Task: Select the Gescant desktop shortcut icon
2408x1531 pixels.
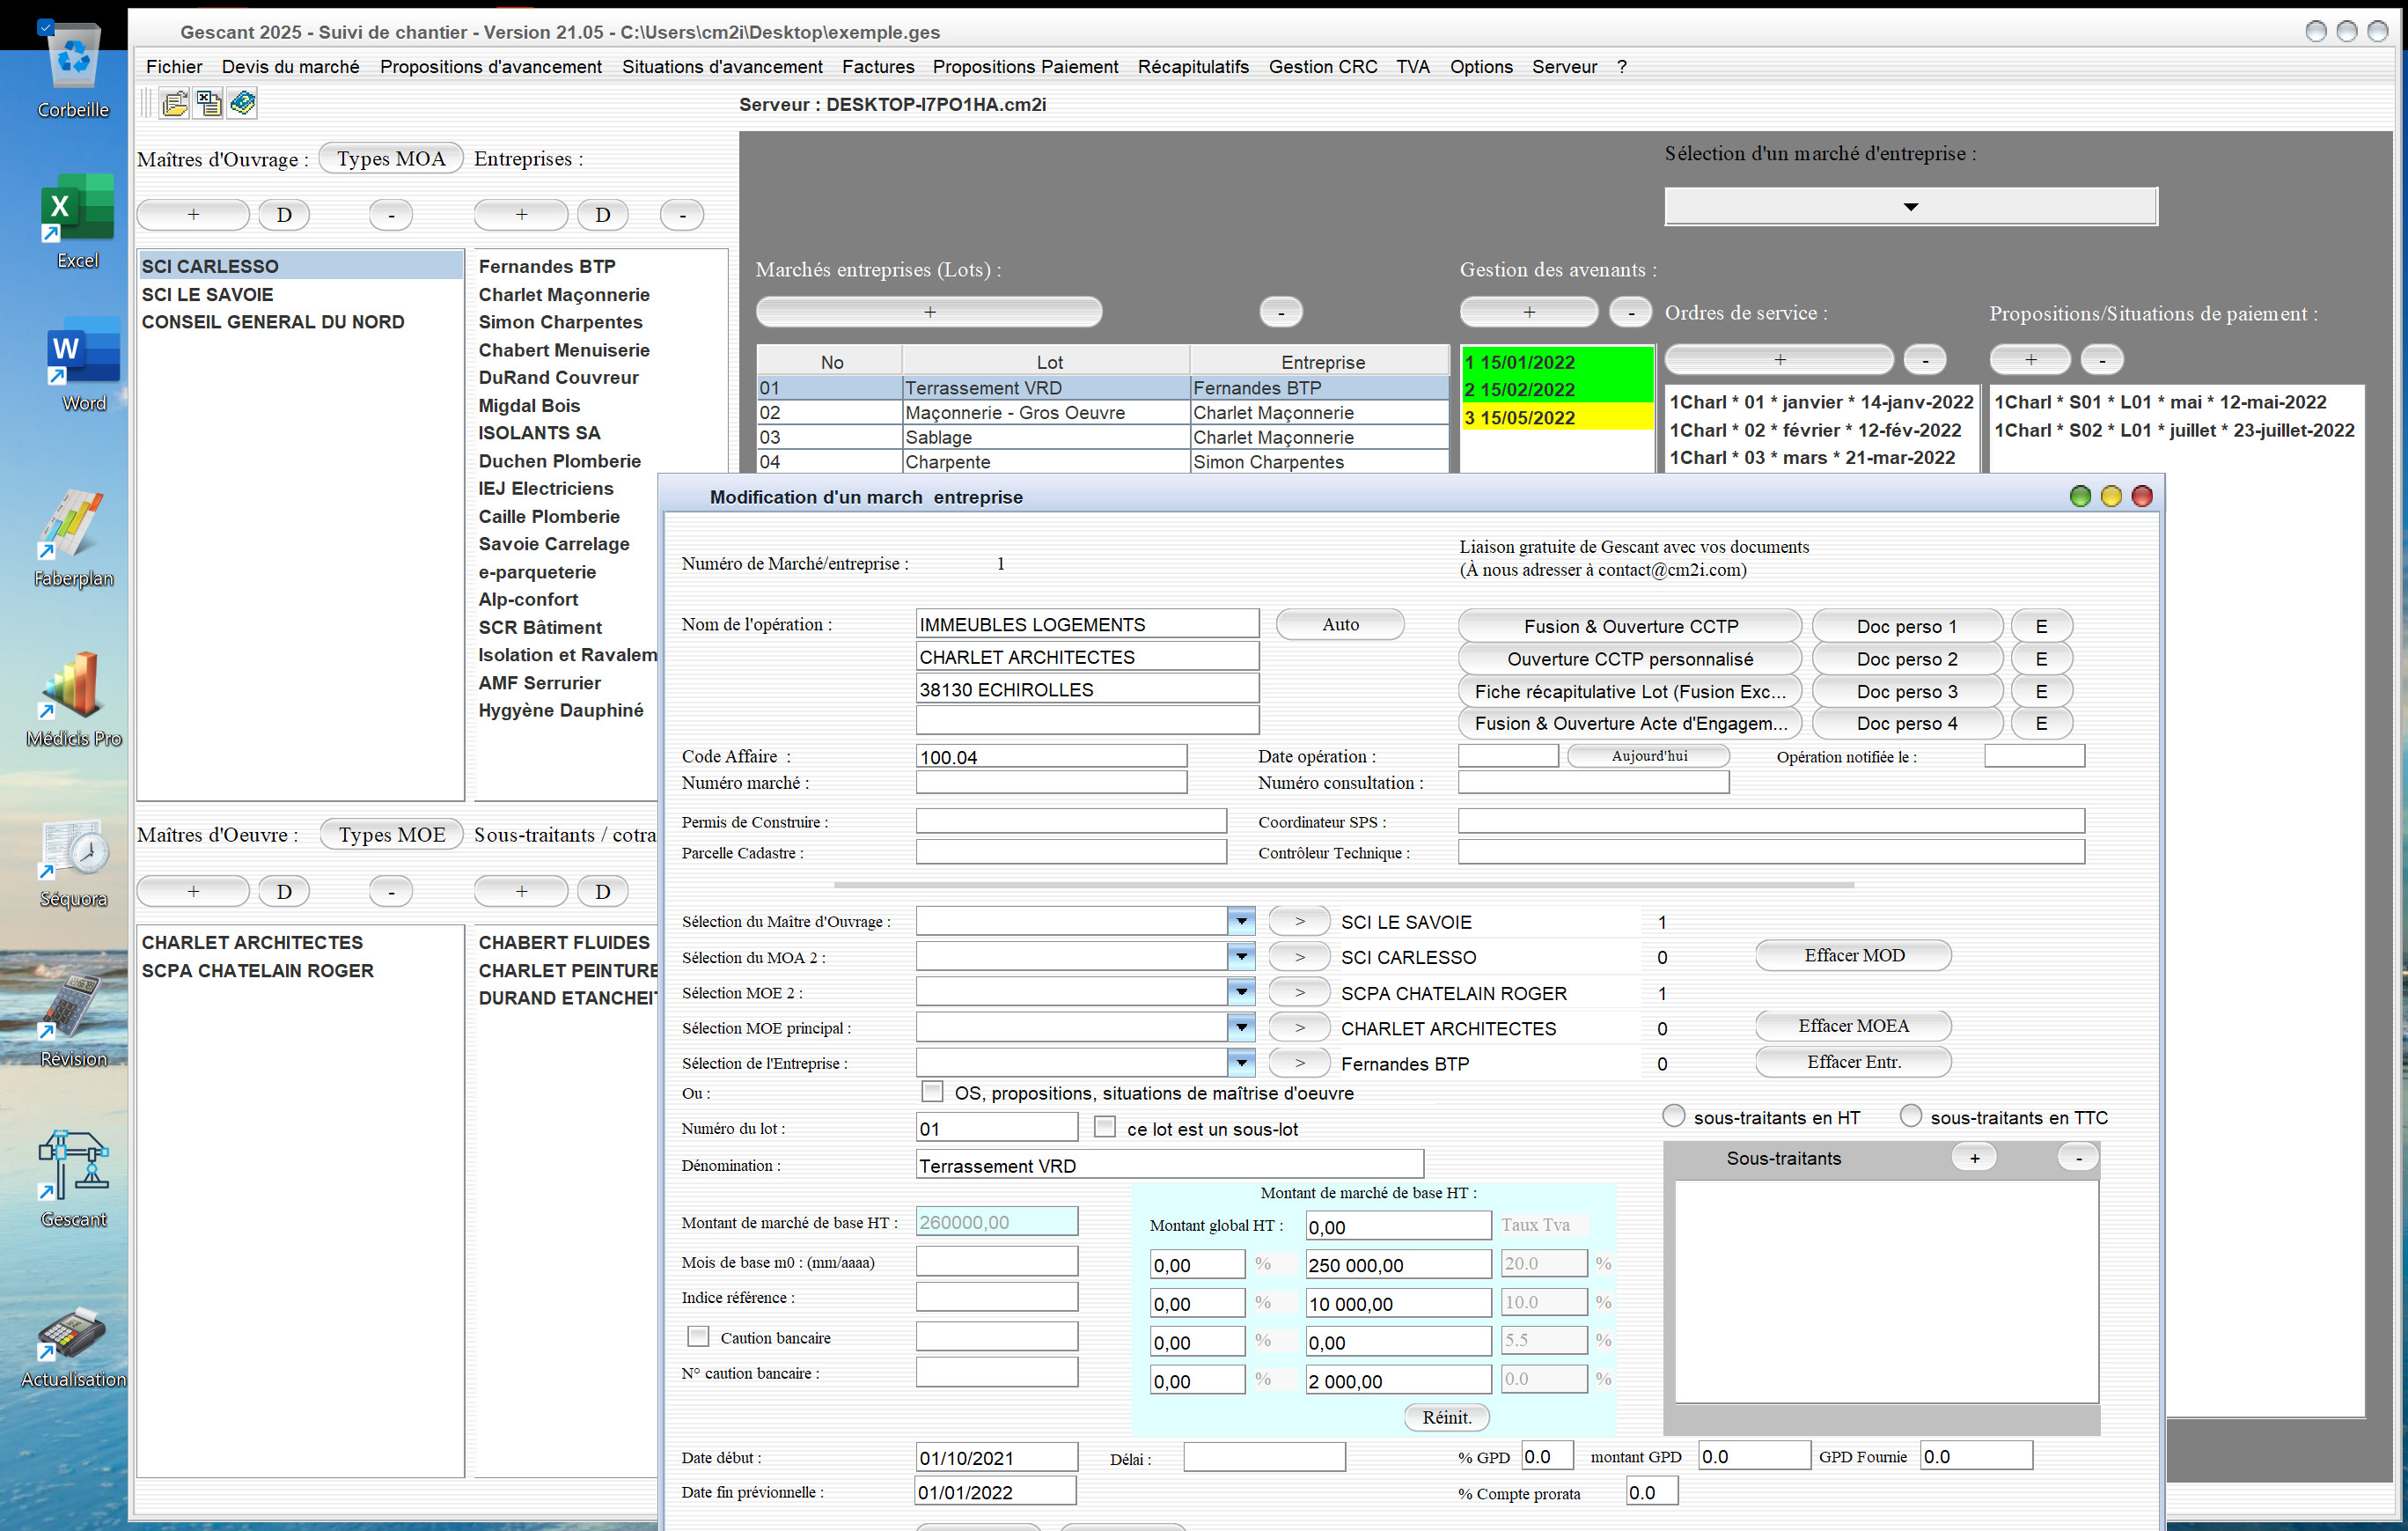Action: click(73, 1178)
